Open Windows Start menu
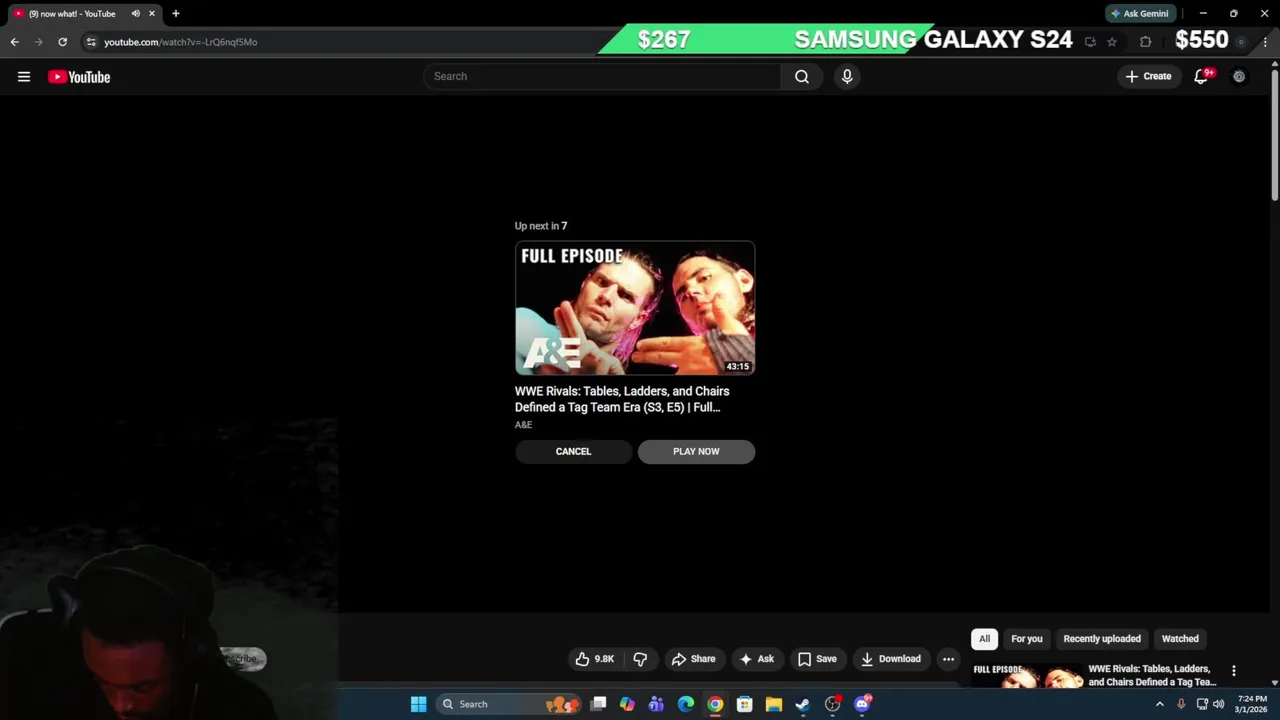The image size is (1280, 720). (419, 704)
